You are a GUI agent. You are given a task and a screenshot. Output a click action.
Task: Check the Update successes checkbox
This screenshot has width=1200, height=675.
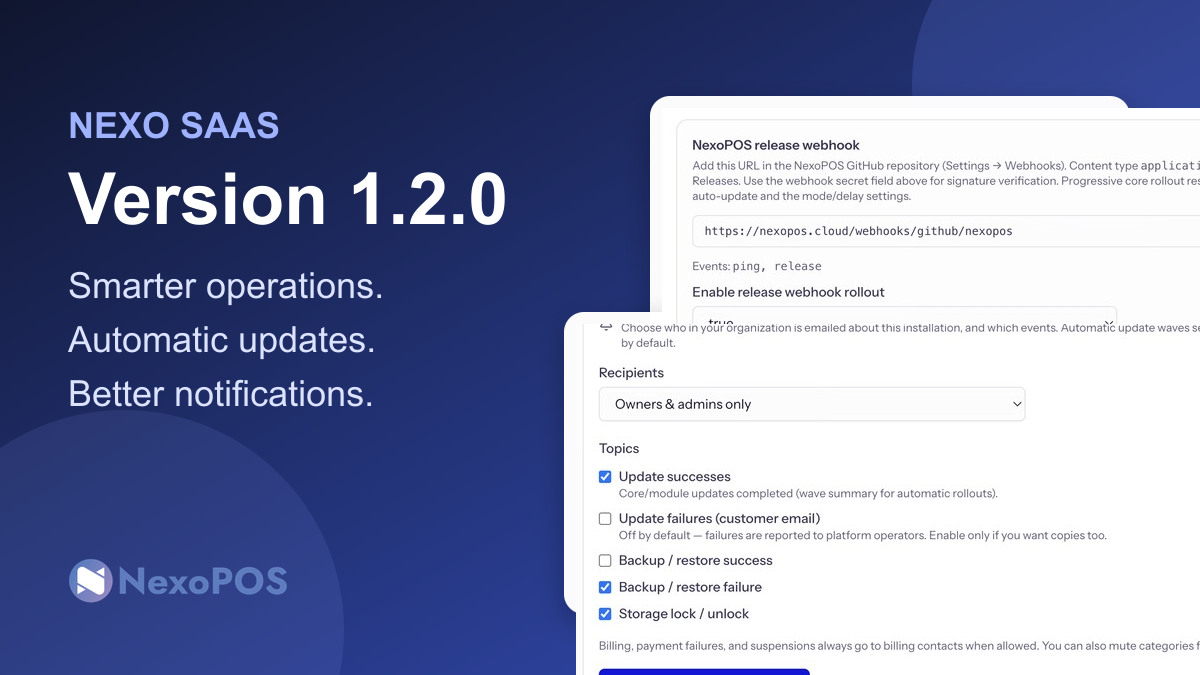point(605,477)
